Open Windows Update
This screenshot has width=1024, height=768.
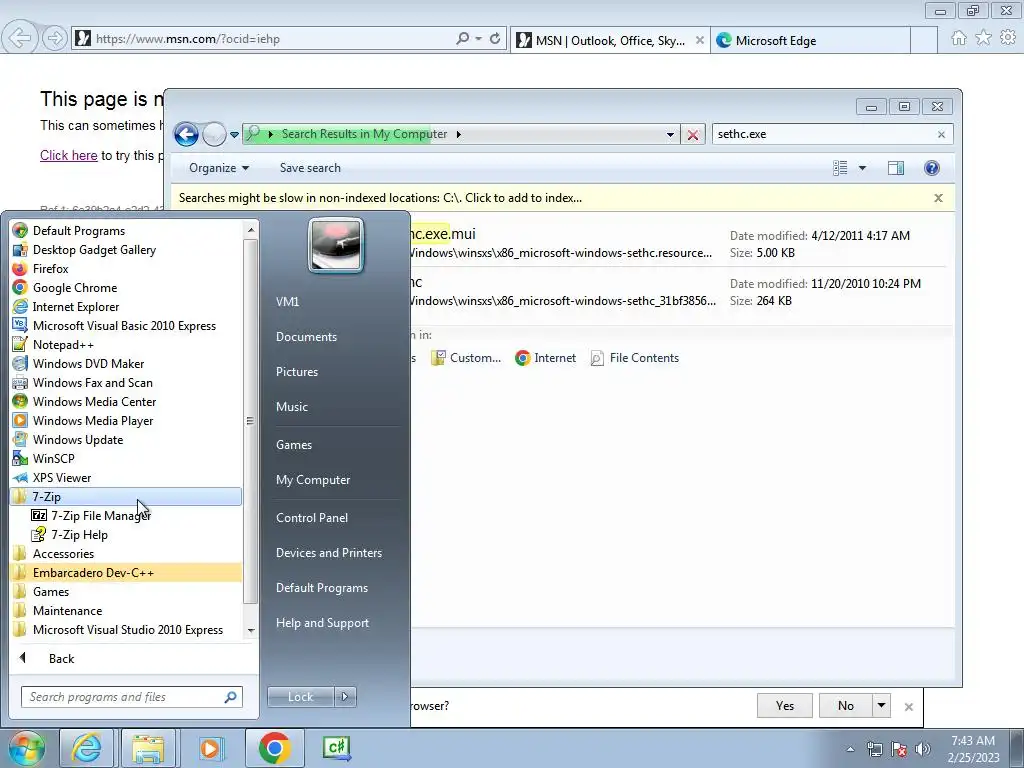tap(78, 439)
